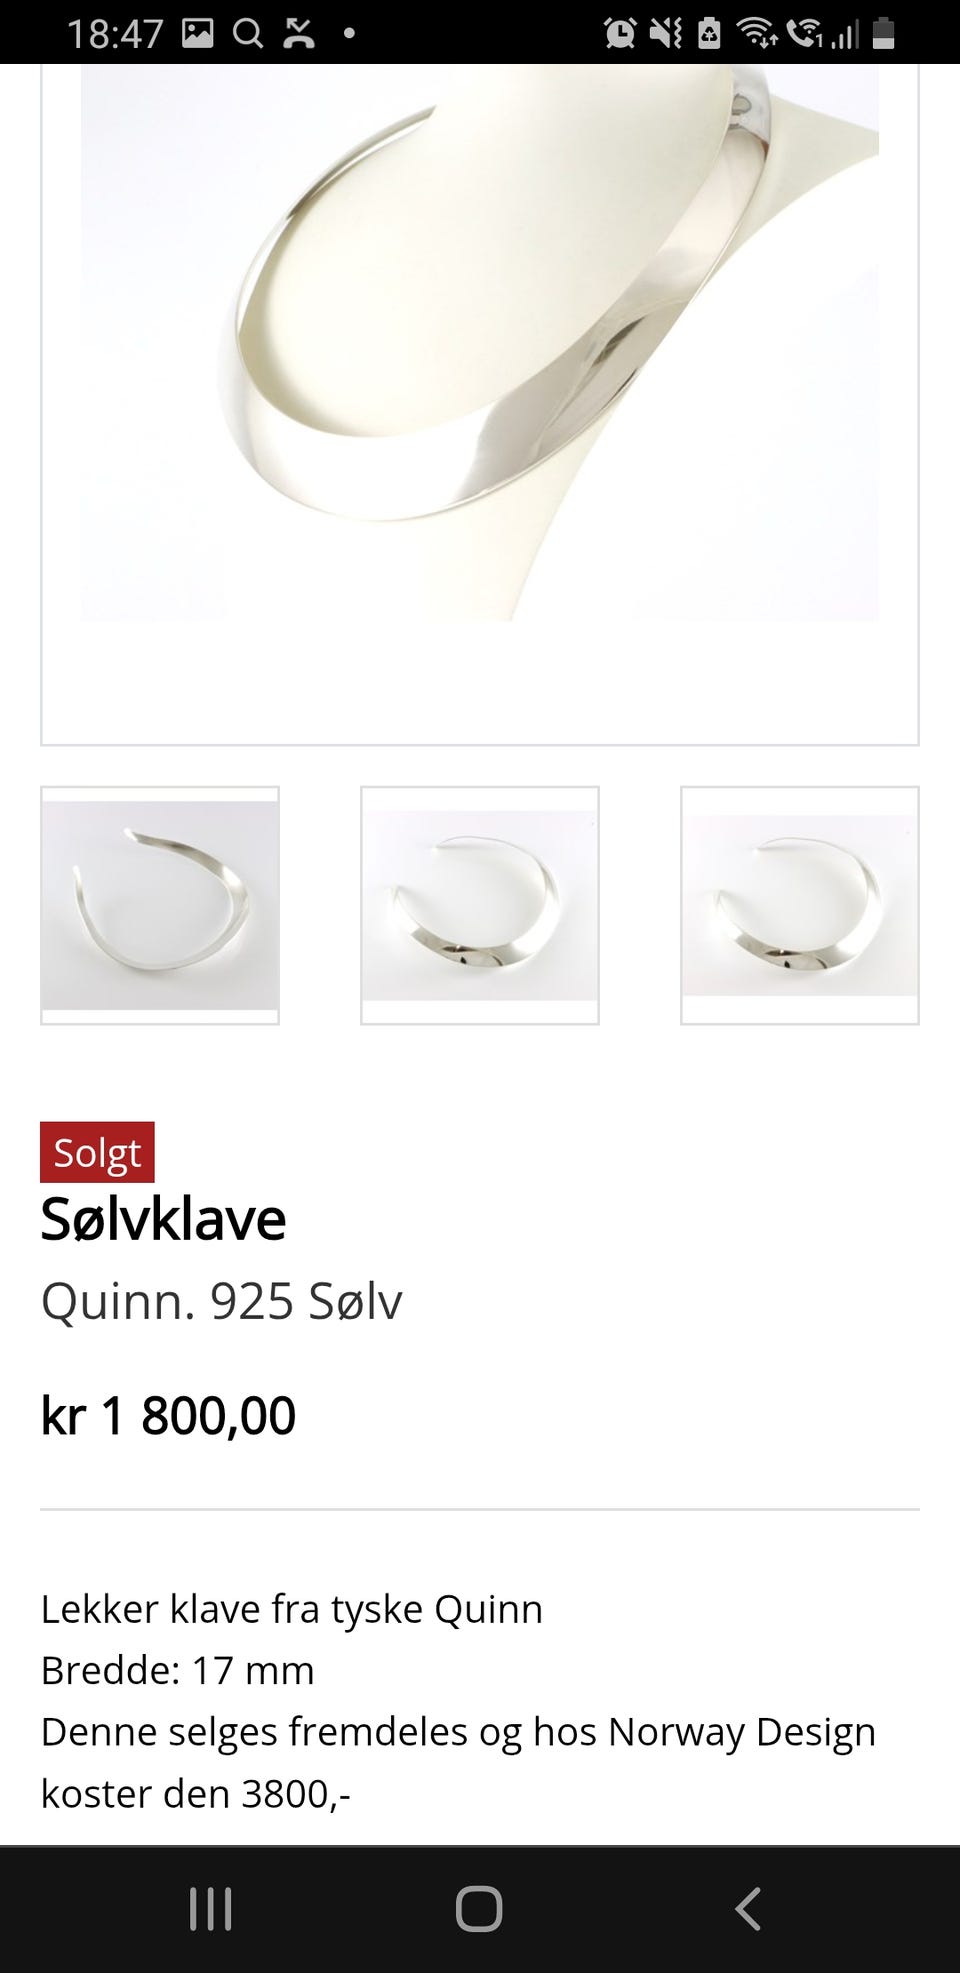Screen dimensions: 960x1973
Task: Select the middle silver collar thumbnail
Action: click(480, 905)
